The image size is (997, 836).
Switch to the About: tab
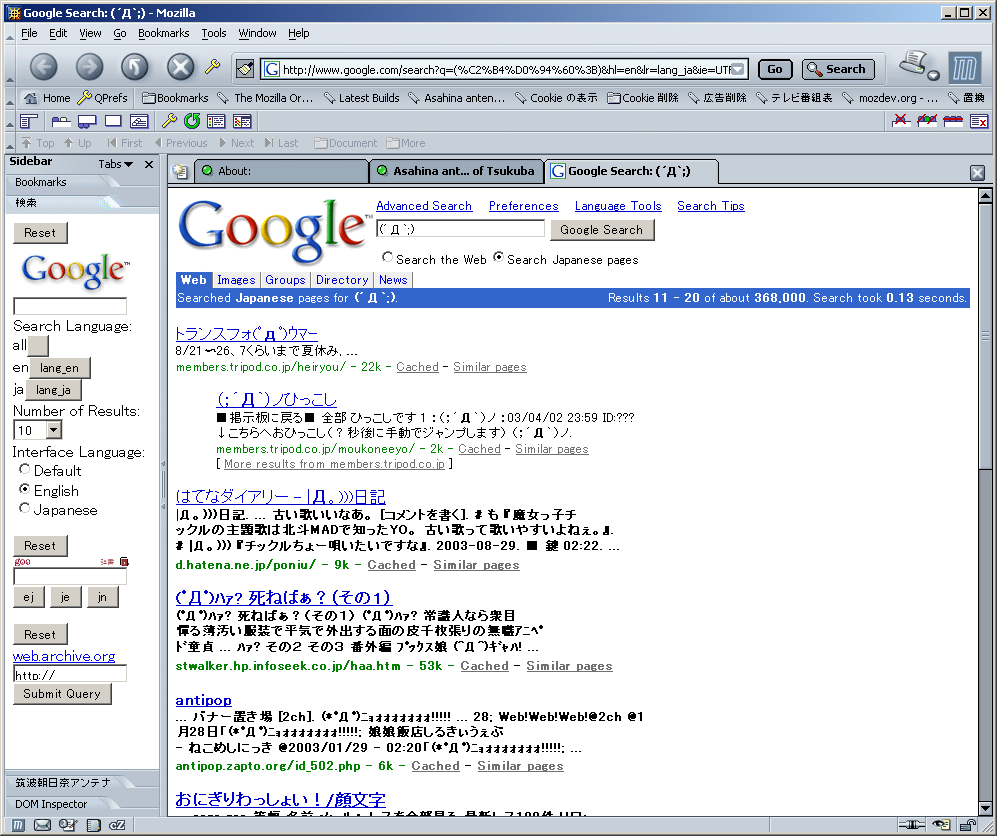tap(282, 171)
